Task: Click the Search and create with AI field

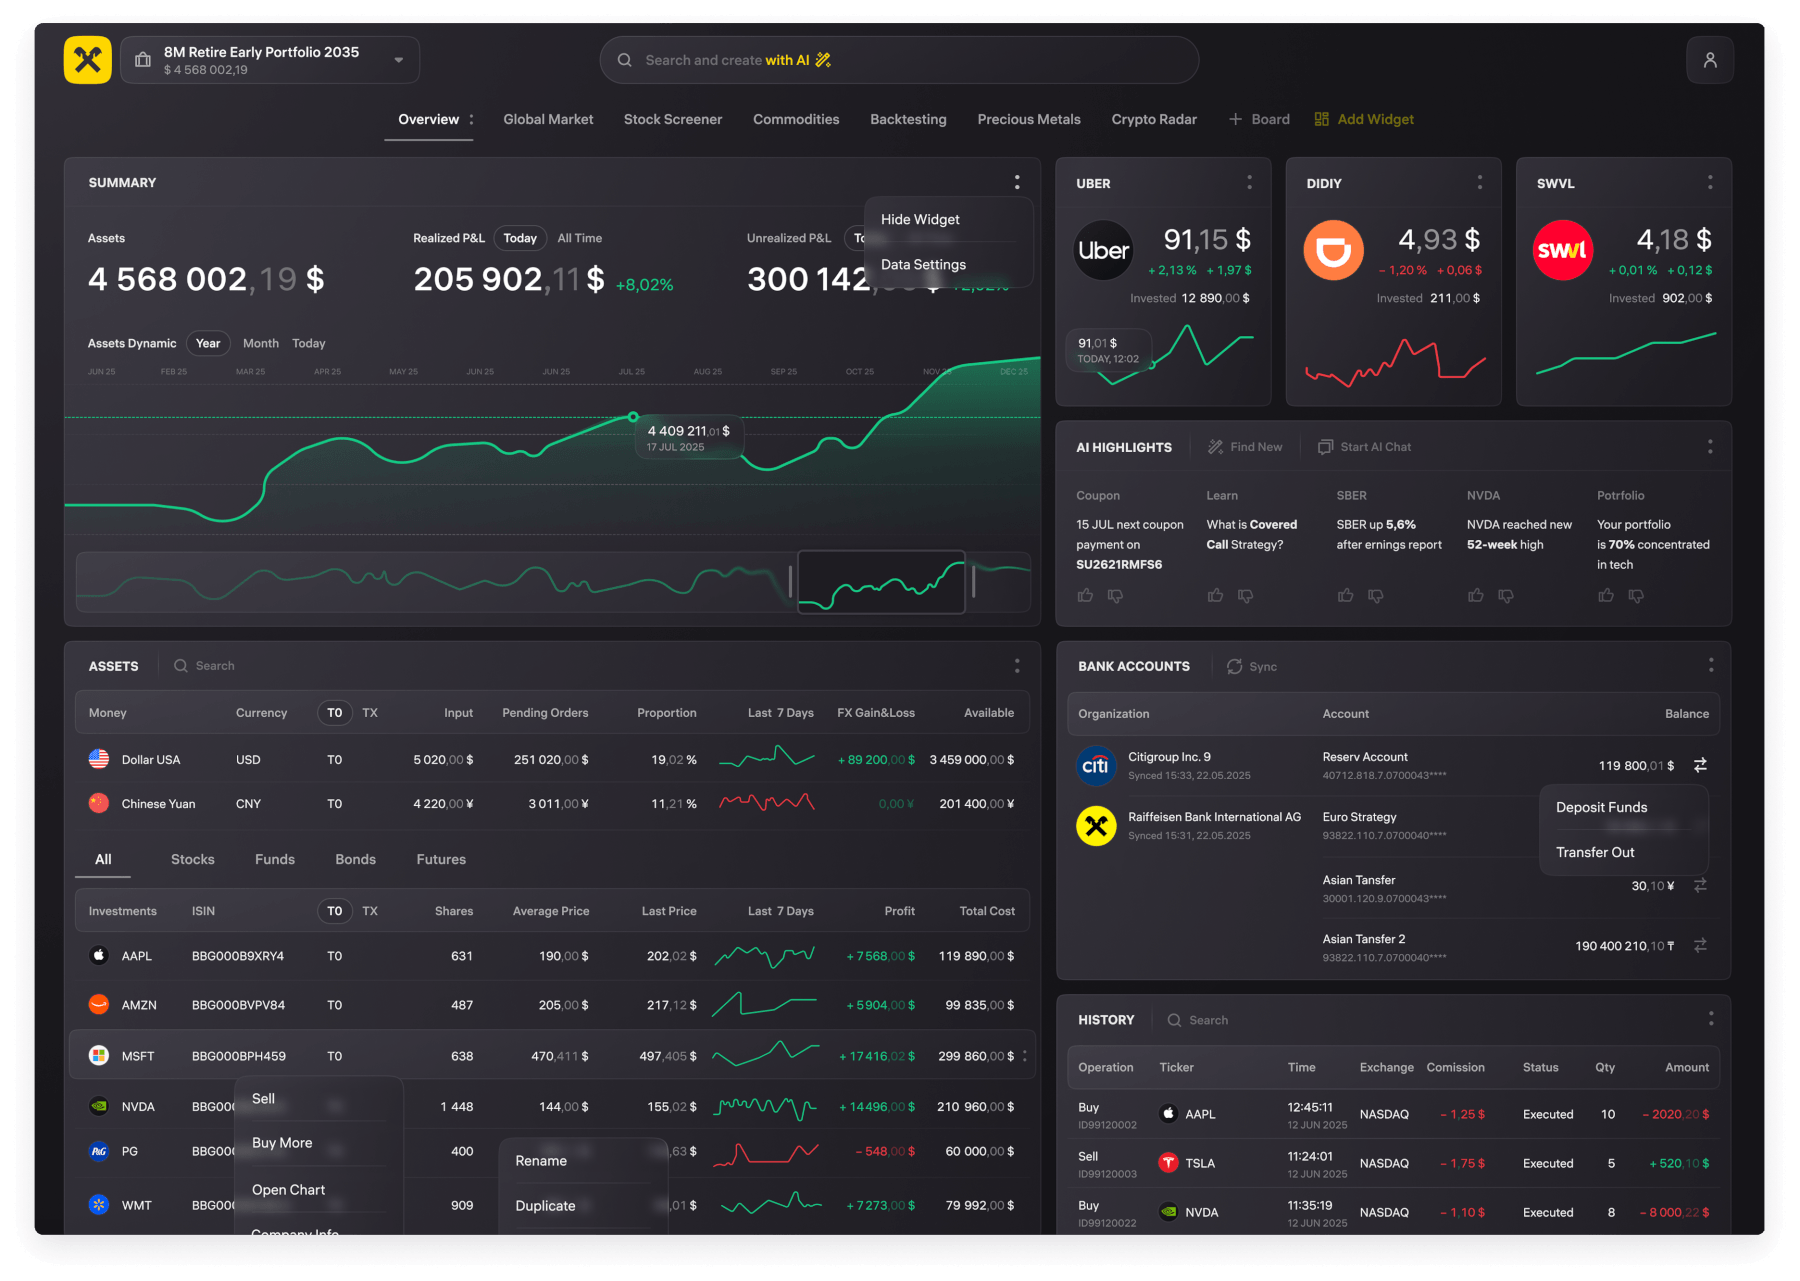Action: point(899,60)
